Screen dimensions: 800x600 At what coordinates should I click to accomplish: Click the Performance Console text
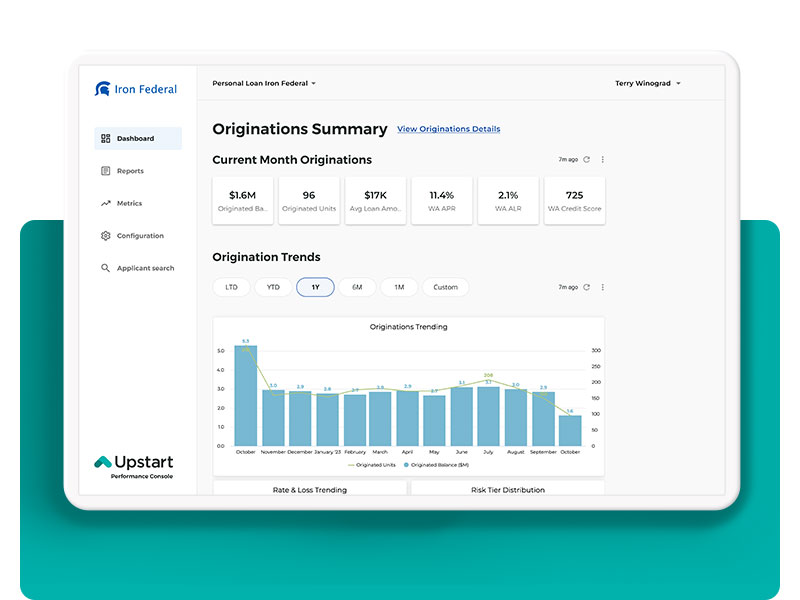[x=142, y=477]
